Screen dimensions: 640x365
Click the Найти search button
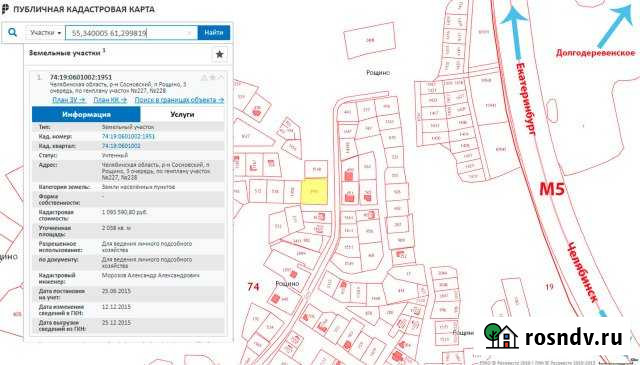tap(214, 33)
